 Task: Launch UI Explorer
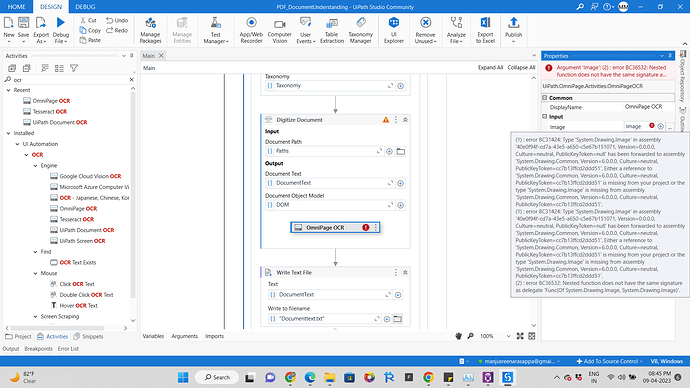pos(394,30)
